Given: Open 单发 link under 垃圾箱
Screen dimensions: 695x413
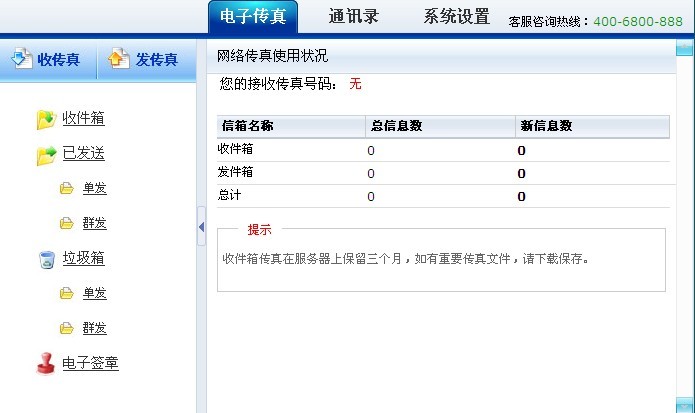Looking at the screenshot, I should pyautogui.click(x=94, y=292).
